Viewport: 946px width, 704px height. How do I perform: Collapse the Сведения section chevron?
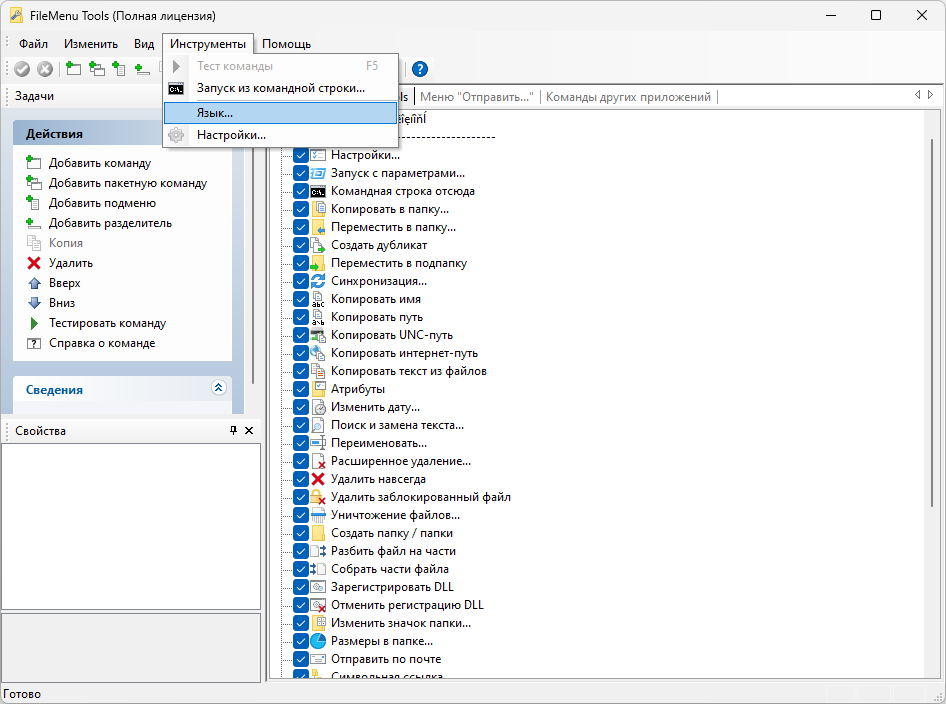pyautogui.click(x=218, y=387)
